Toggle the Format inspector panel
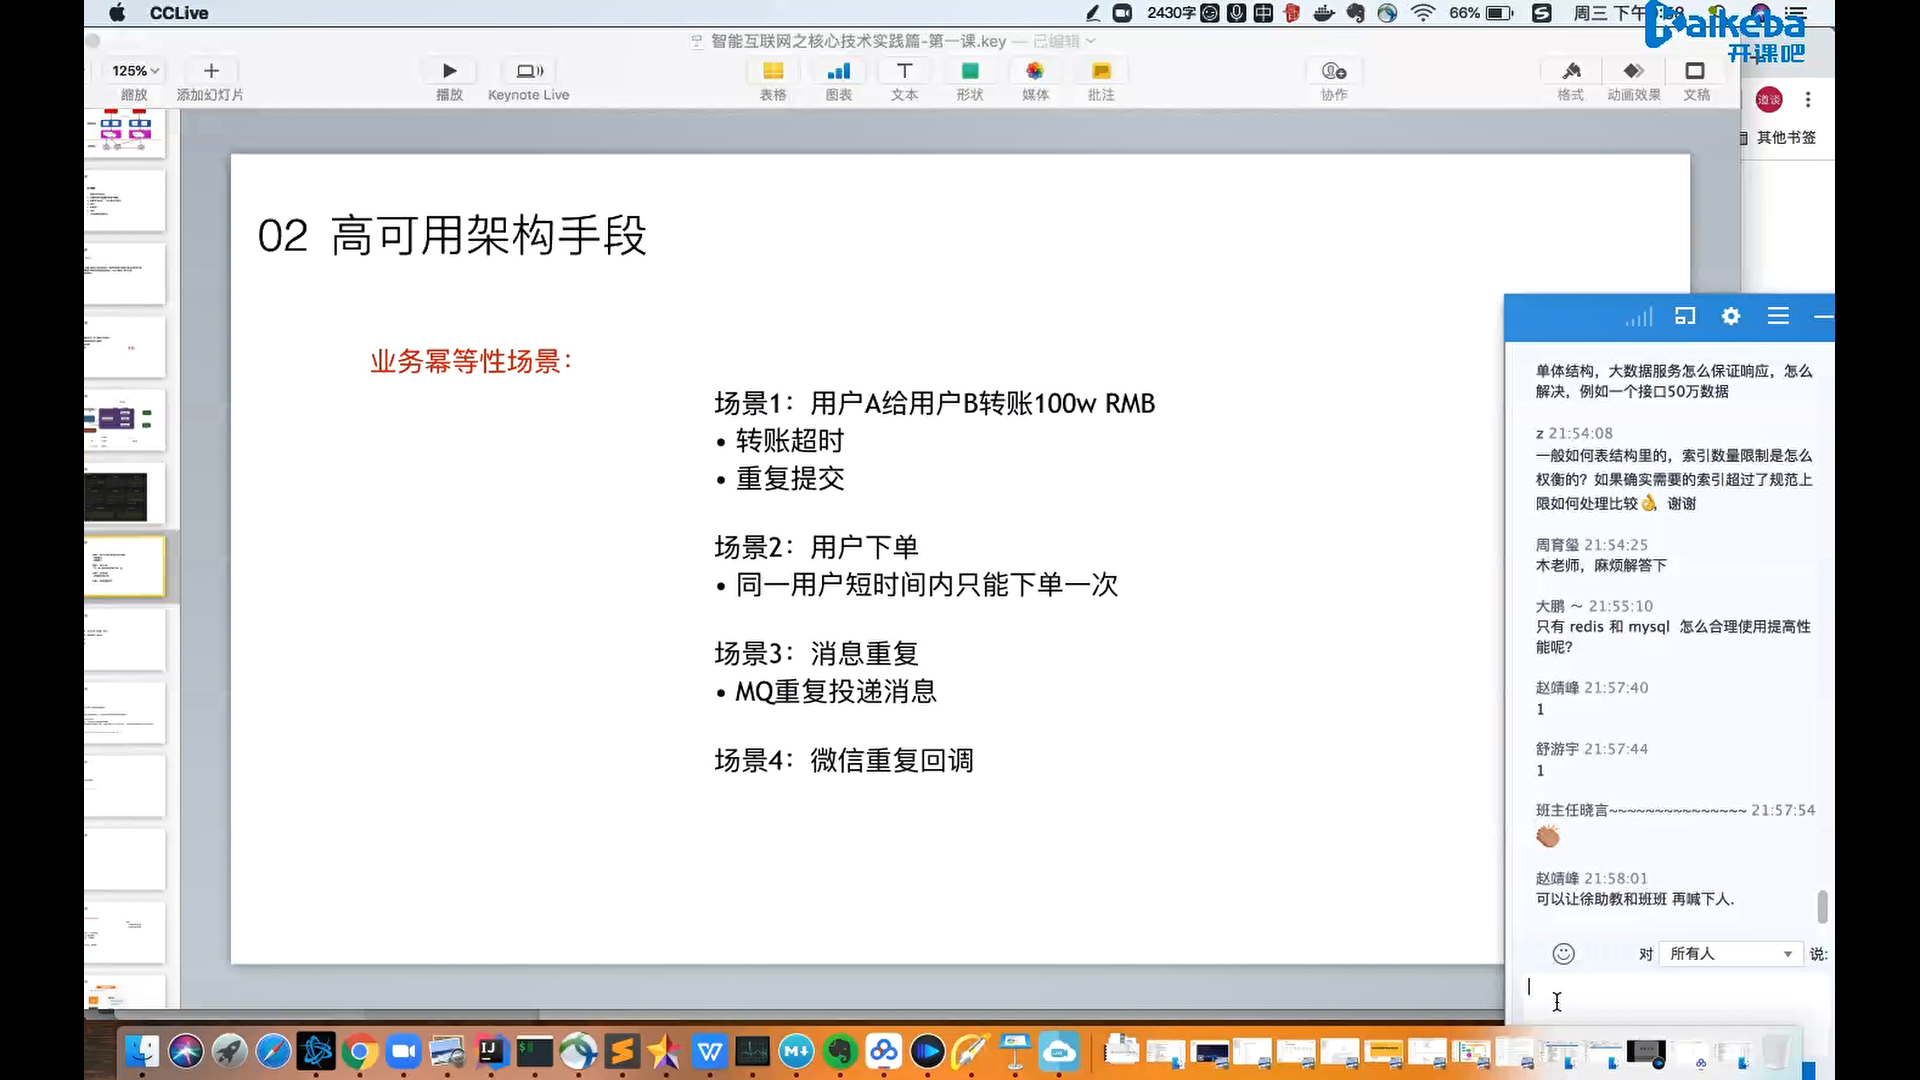 1570,72
